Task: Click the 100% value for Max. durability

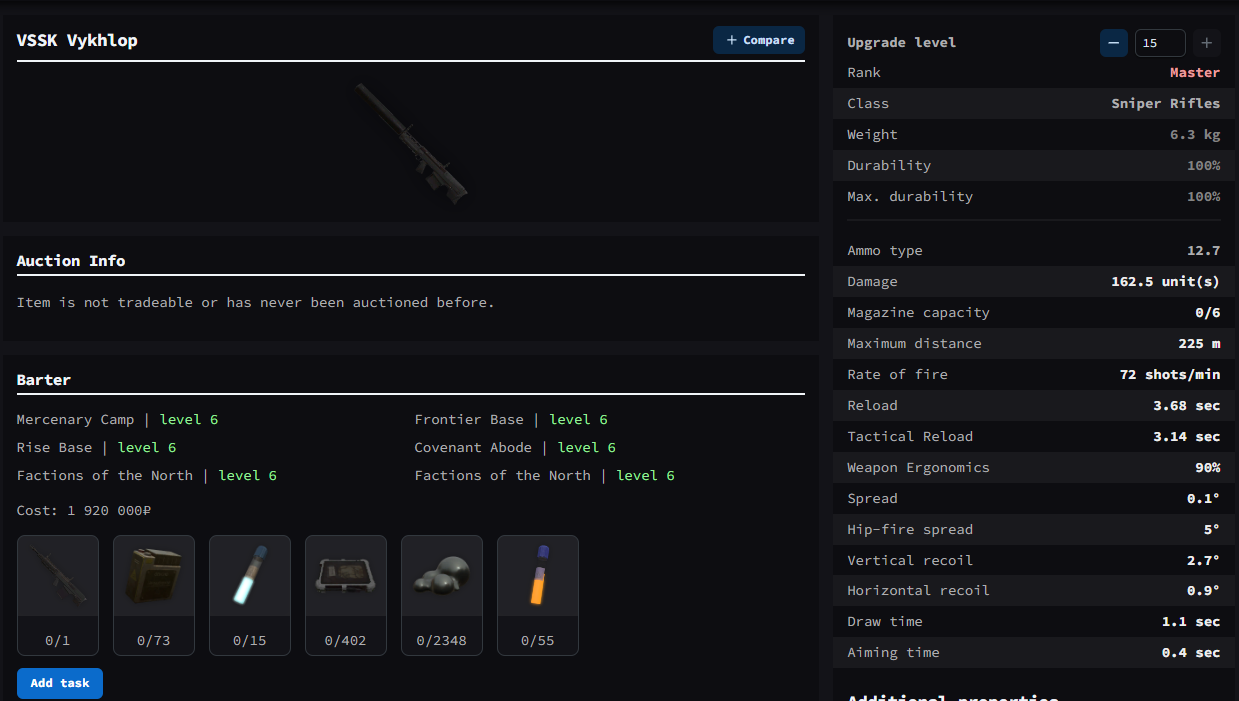Action: point(1204,197)
